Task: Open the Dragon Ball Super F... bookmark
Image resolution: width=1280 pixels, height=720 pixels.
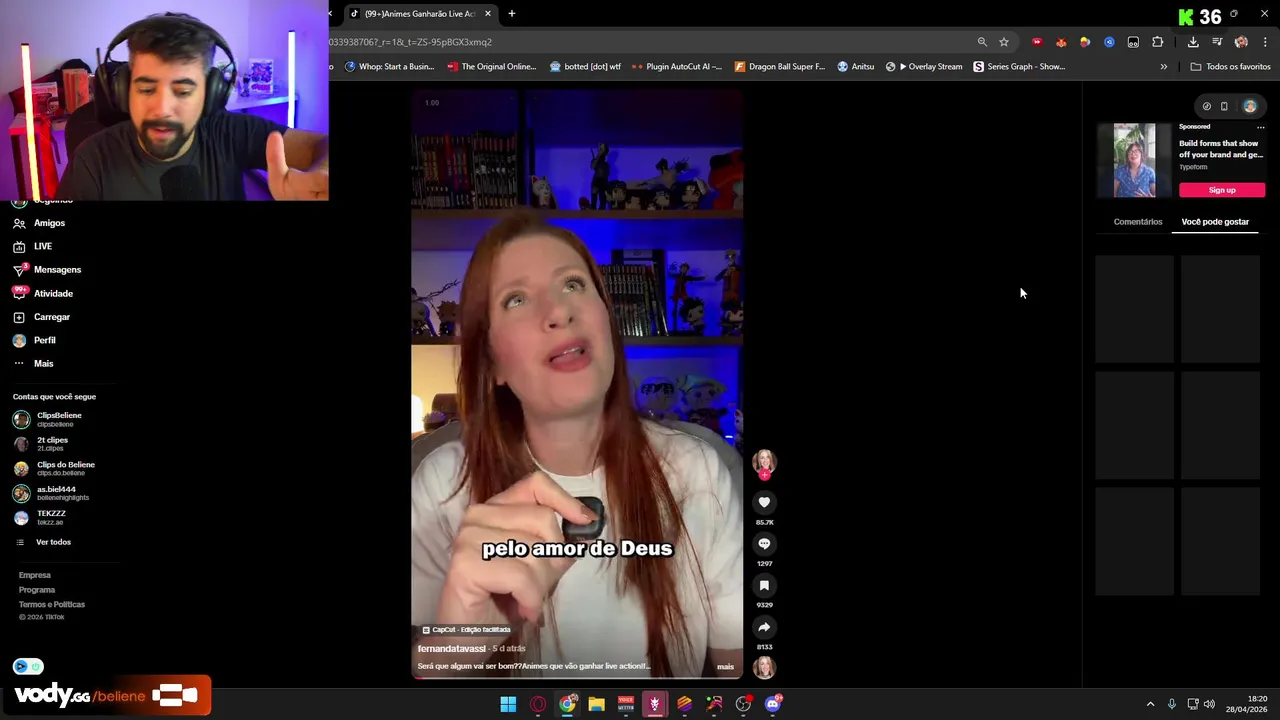Action: click(780, 67)
